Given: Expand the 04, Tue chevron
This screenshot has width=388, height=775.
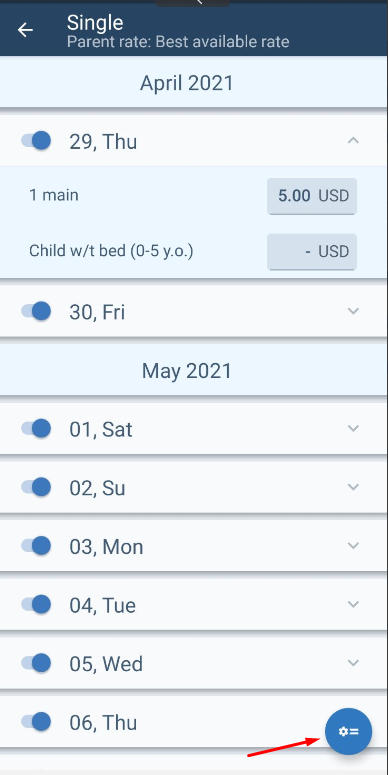Looking at the screenshot, I should tap(353, 604).
